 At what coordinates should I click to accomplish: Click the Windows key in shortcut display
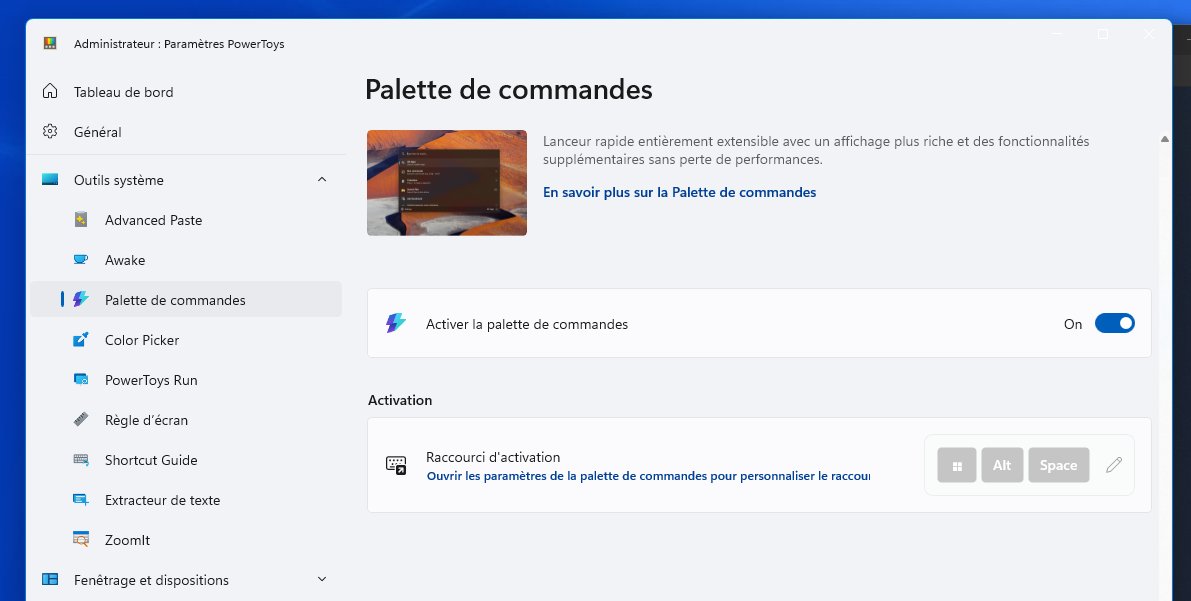957,465
